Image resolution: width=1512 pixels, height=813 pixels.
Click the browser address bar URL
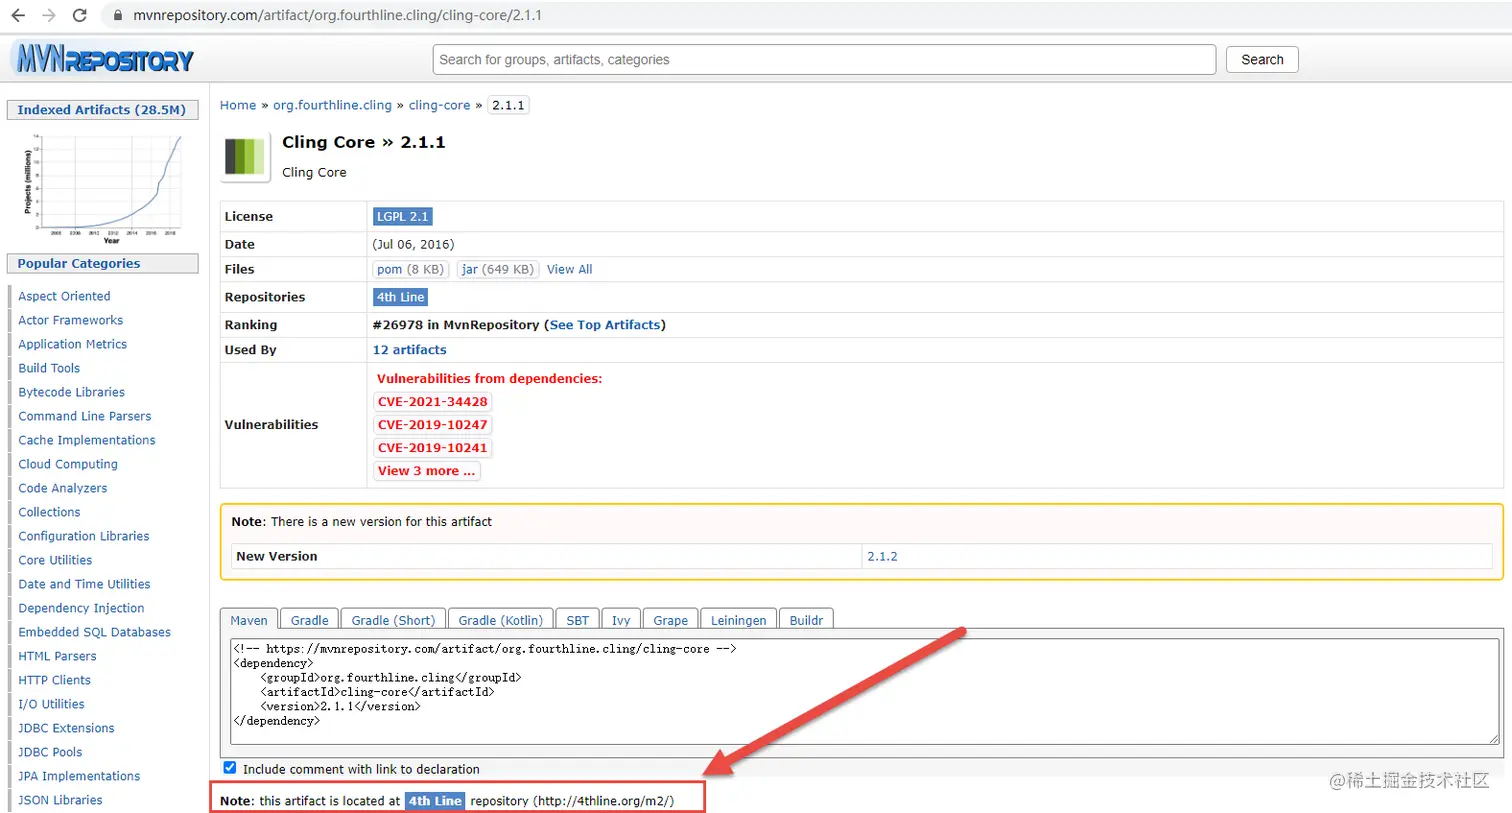click(338, 16)
